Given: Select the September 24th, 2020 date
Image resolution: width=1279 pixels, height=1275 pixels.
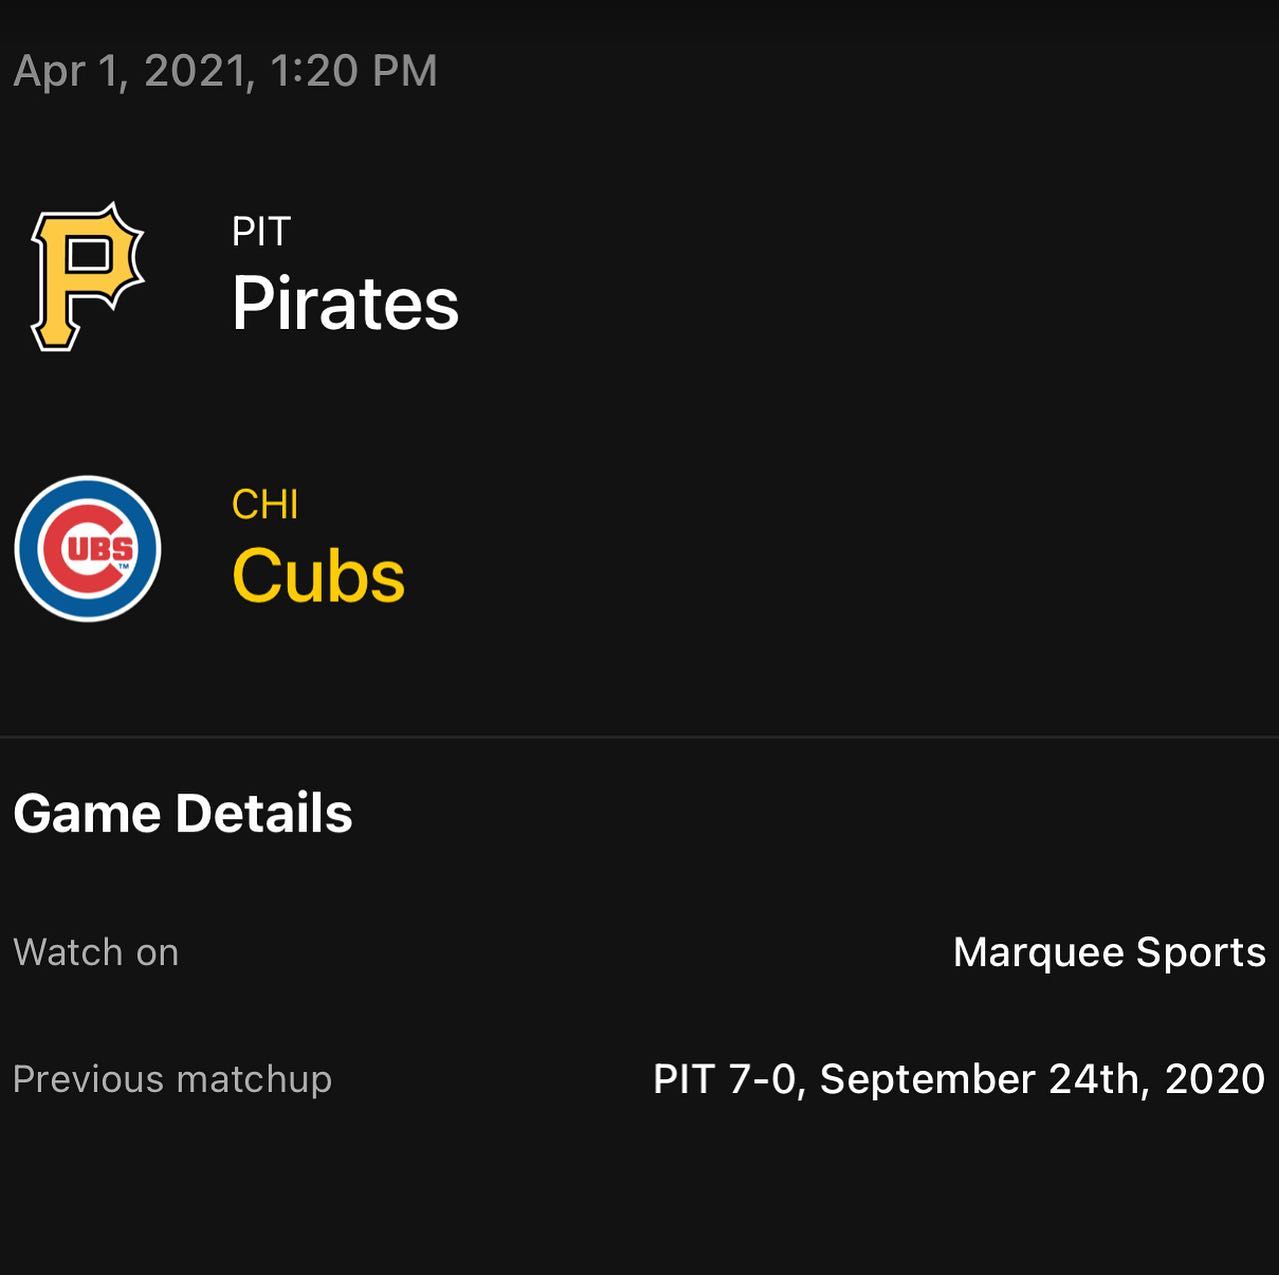Looking at the screenshot, I should click(x=1043, y=1080).
